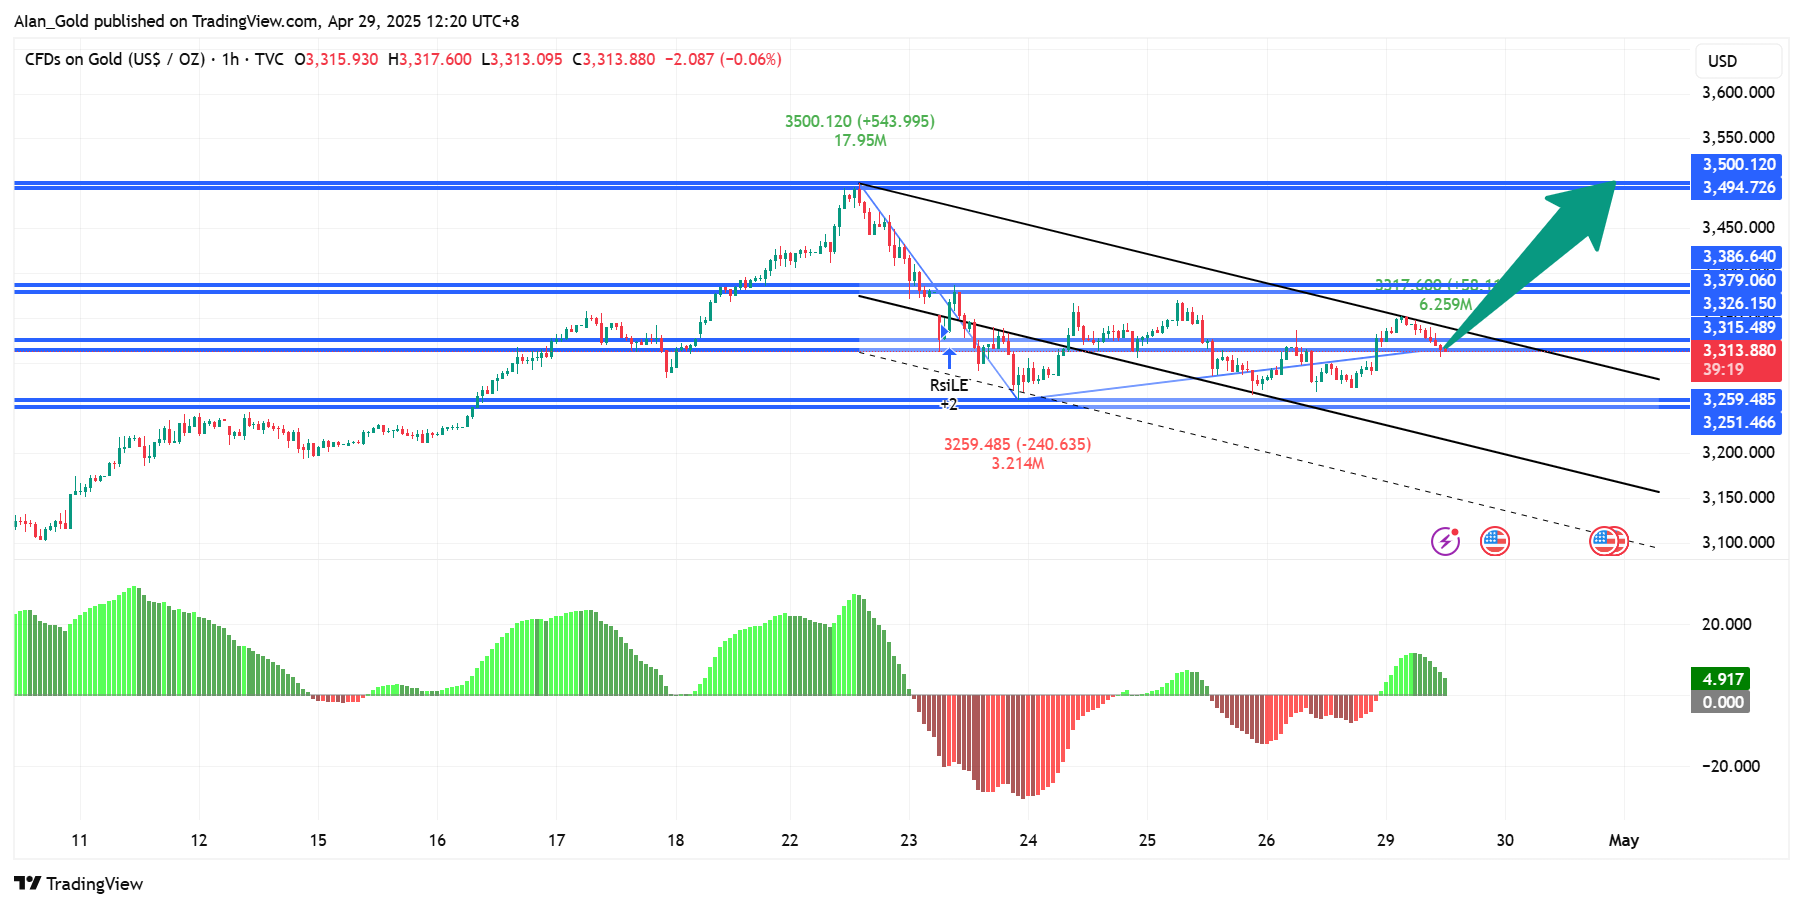This screenshot has width=1803, height=907.
Task: Click the TradingView wordmark text
Action: pyautogui.click(x=95, y=884)
